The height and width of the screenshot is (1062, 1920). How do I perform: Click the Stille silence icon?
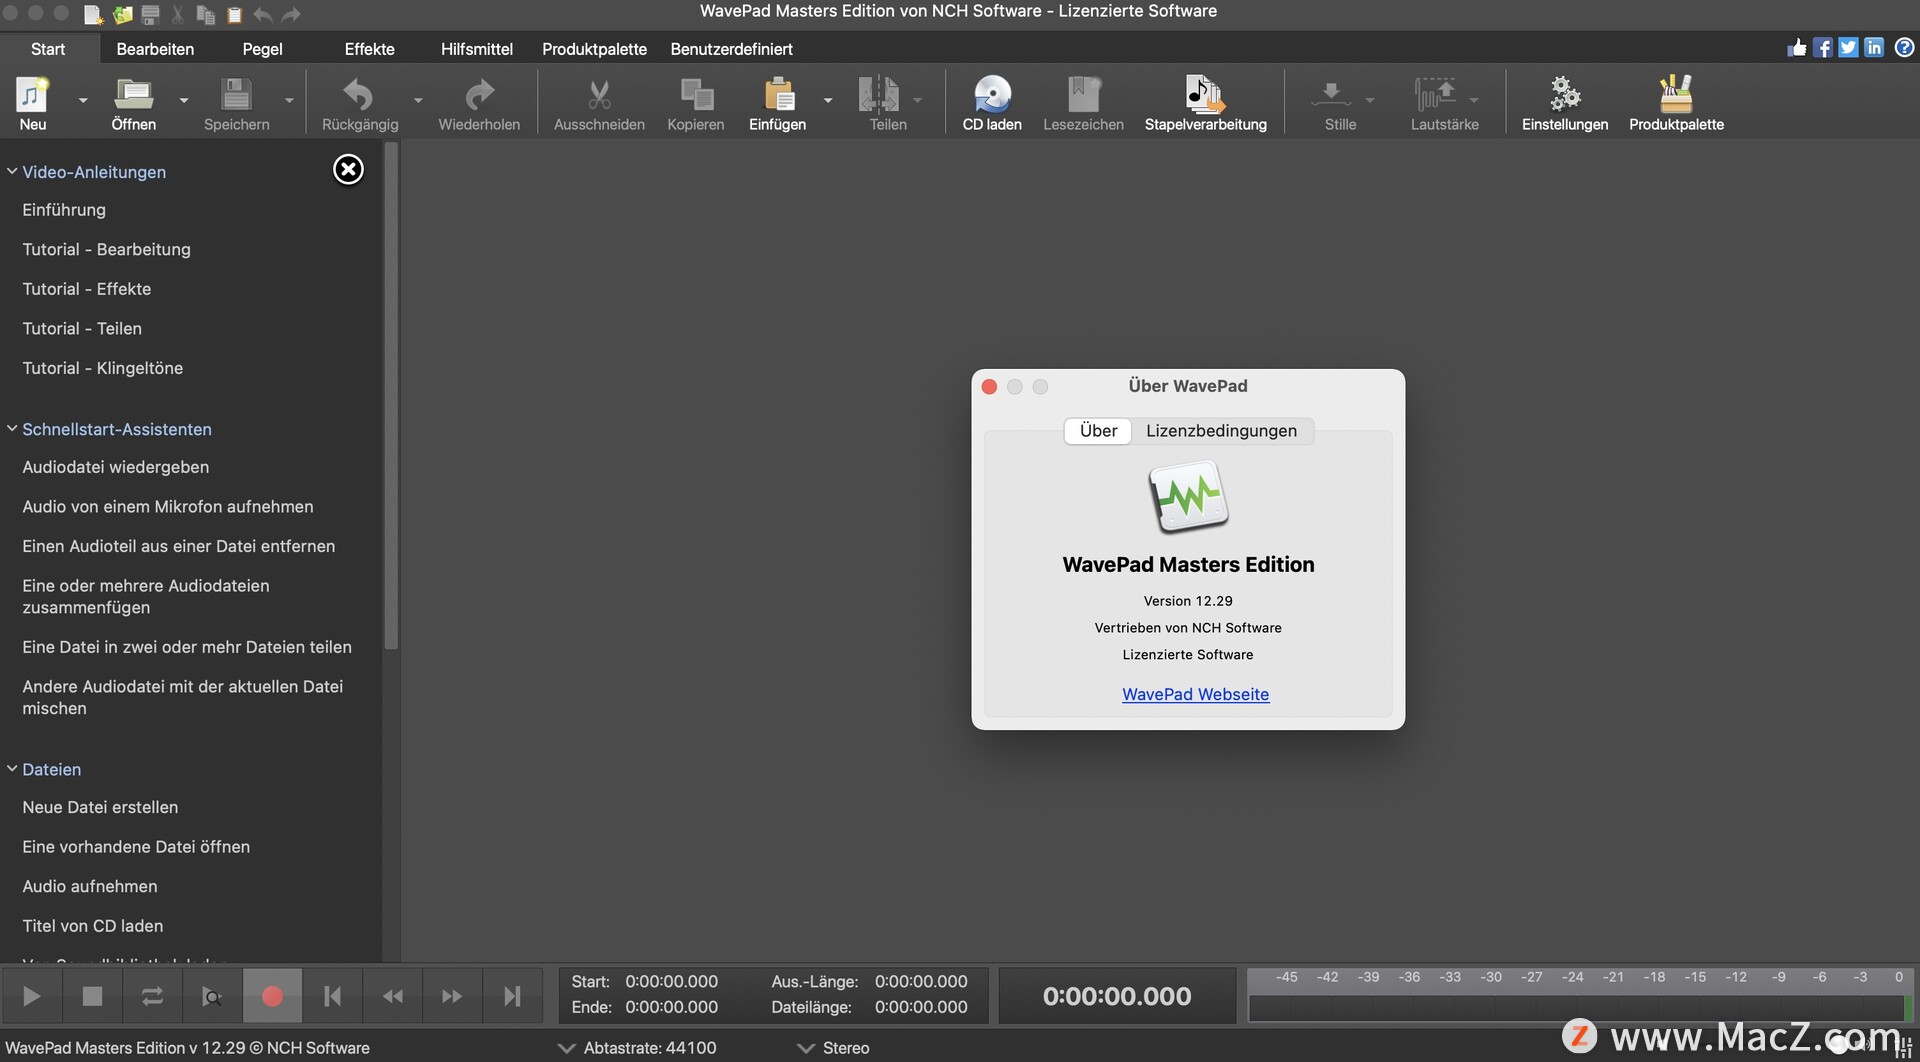tap(1332, 94)
